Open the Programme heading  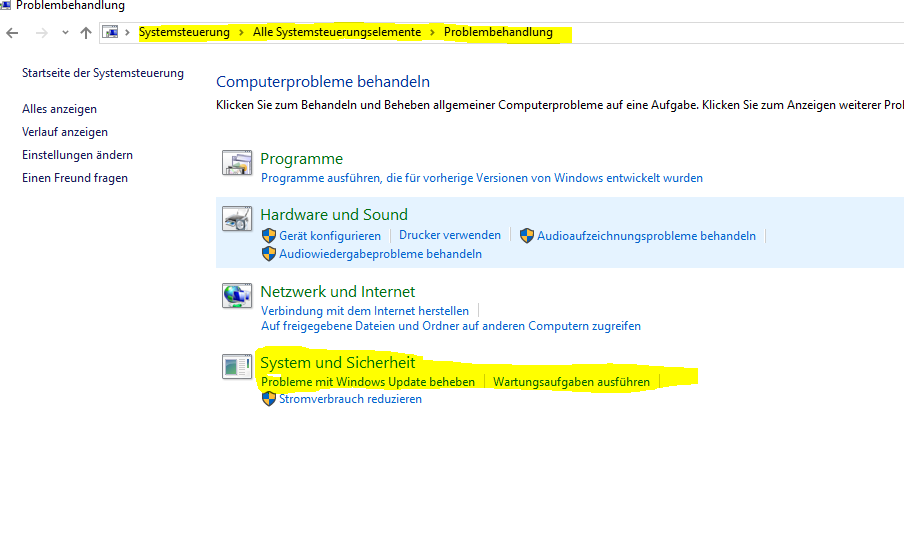point(302,159)
